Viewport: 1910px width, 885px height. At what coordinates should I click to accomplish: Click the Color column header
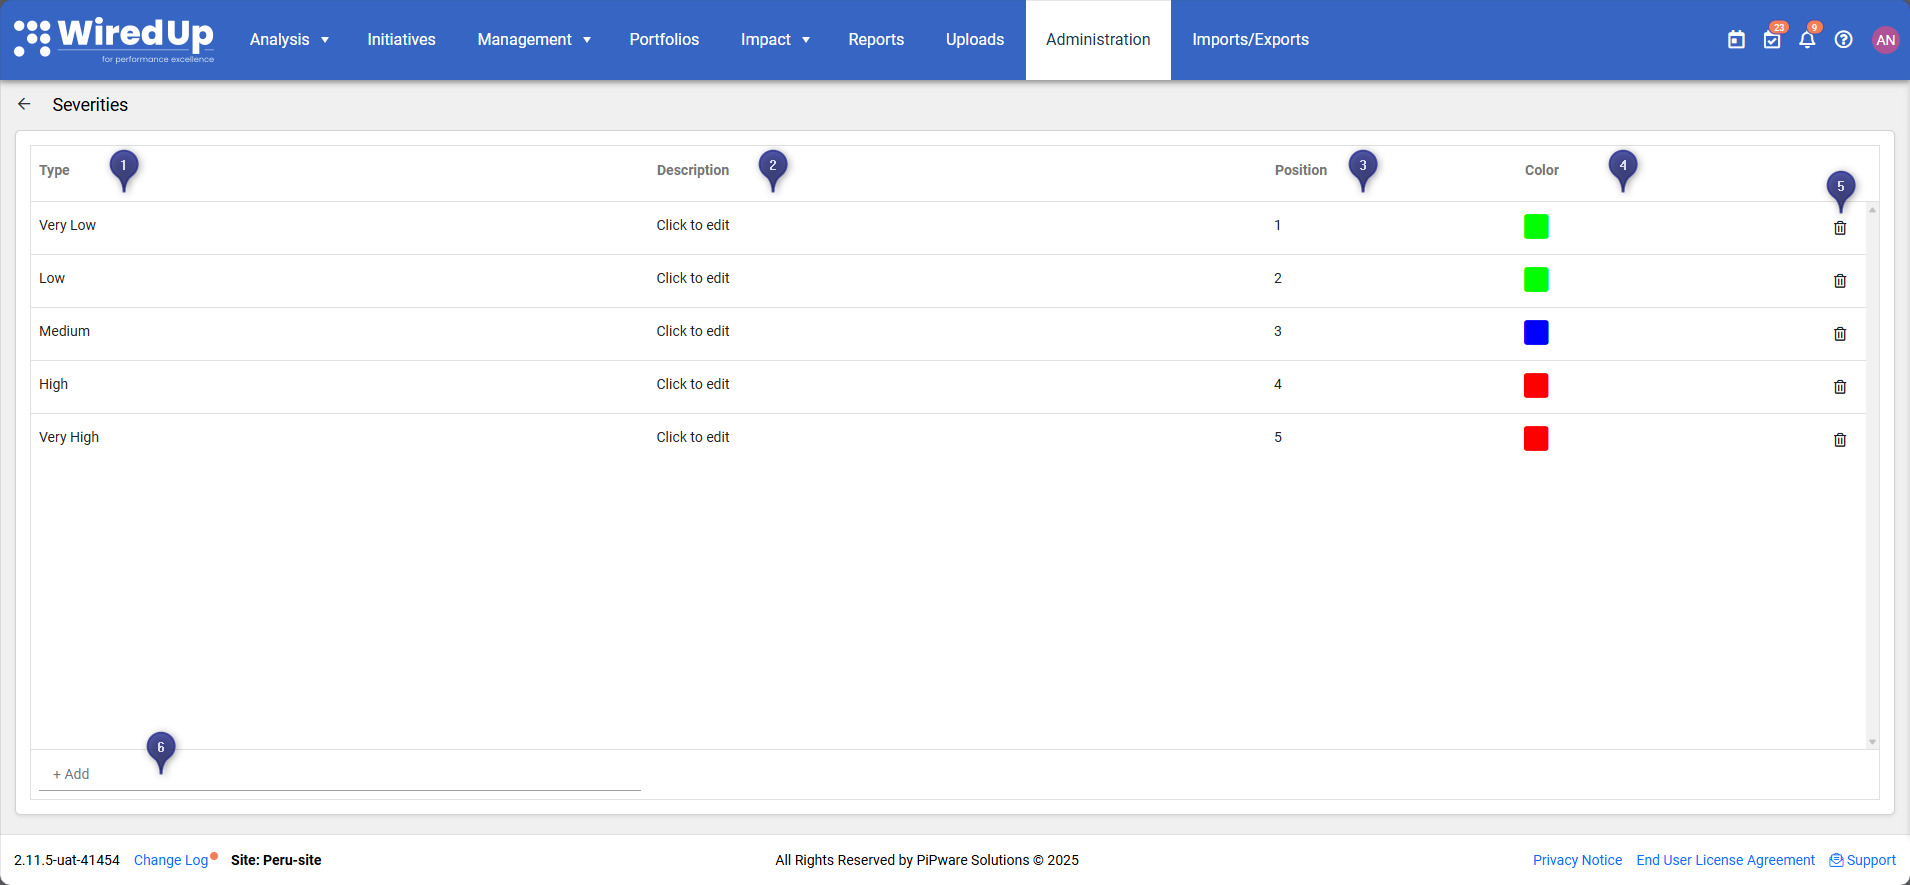[1542, 170]
